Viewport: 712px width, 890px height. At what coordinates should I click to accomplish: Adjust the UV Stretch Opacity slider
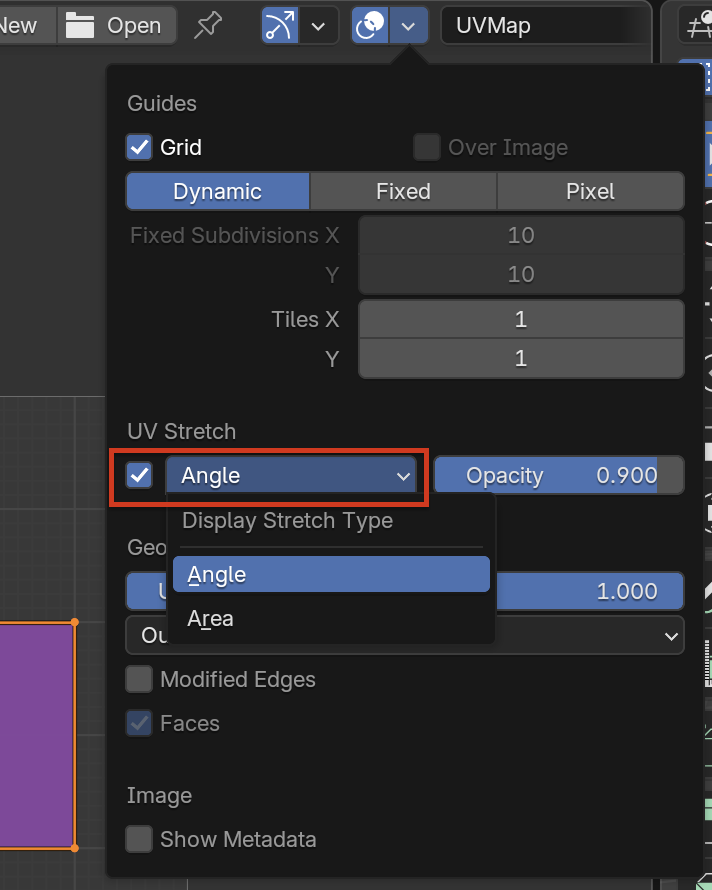pyautogui.click(x=558, y=476)
